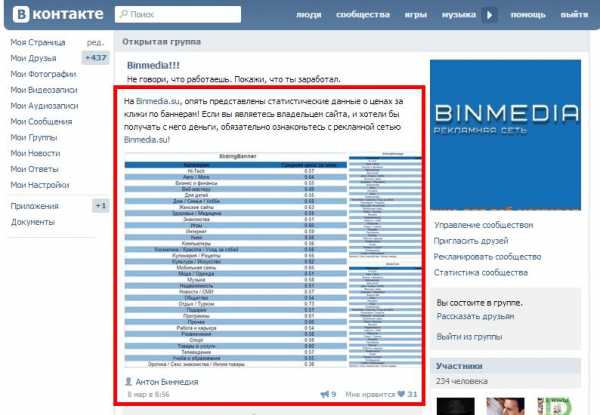600x415 pixels.
Task: Open Статистика сообщества
Action: [481, 273]
